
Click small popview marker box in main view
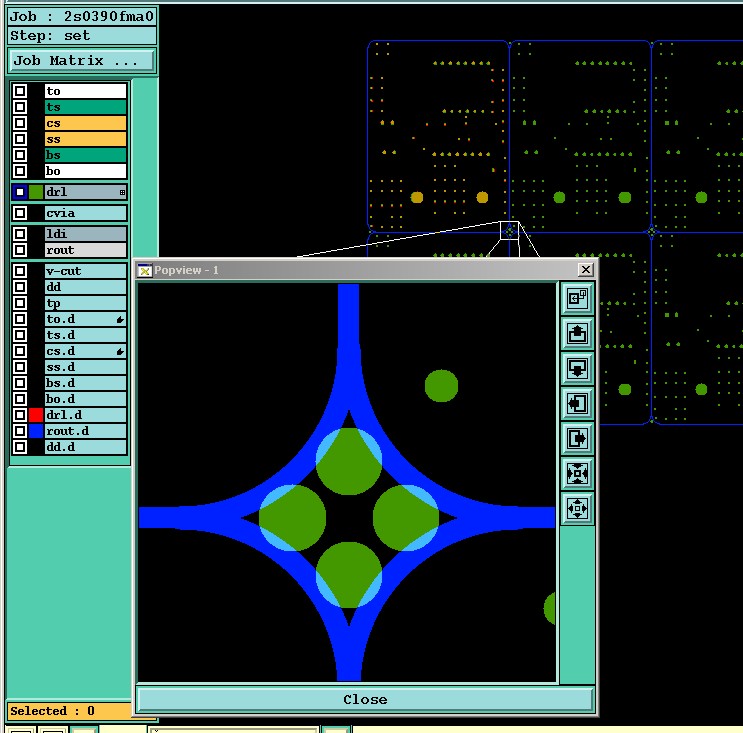pyautogui.click(x=509, y=231)
